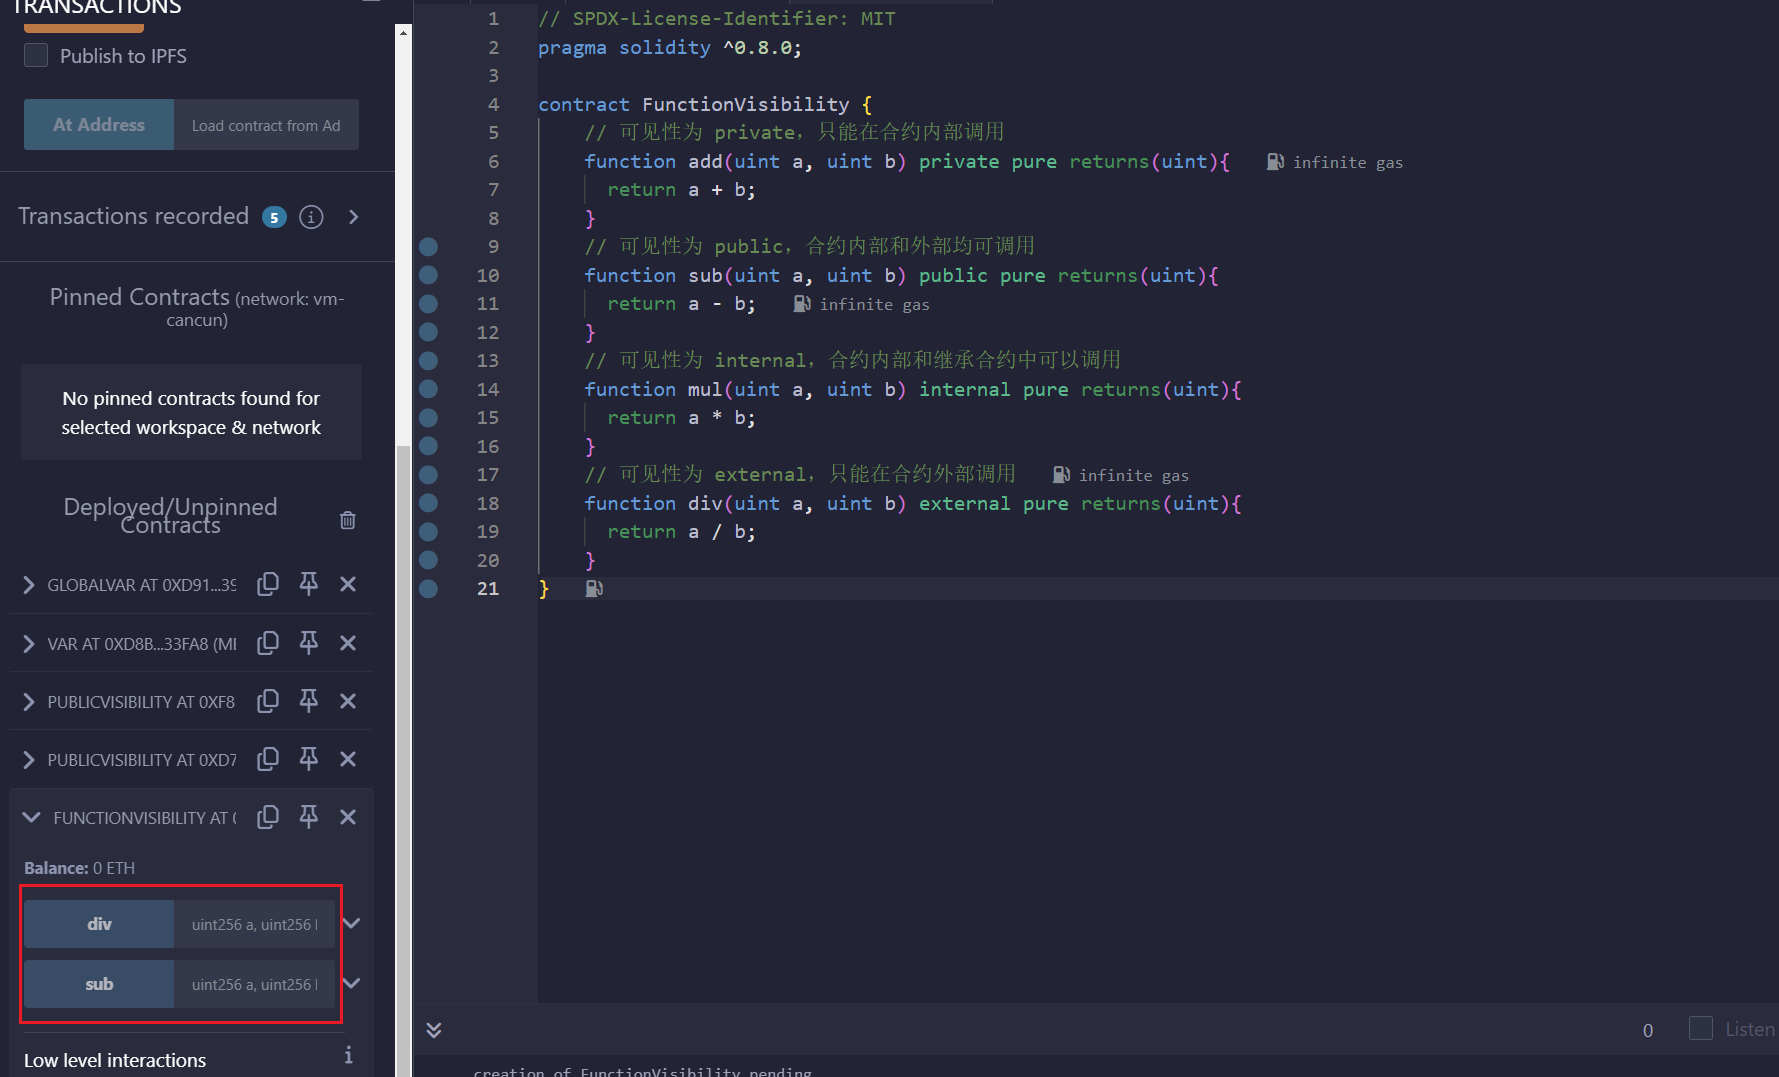Copy the GLOBALVAR contract address

tap(267, 584)
